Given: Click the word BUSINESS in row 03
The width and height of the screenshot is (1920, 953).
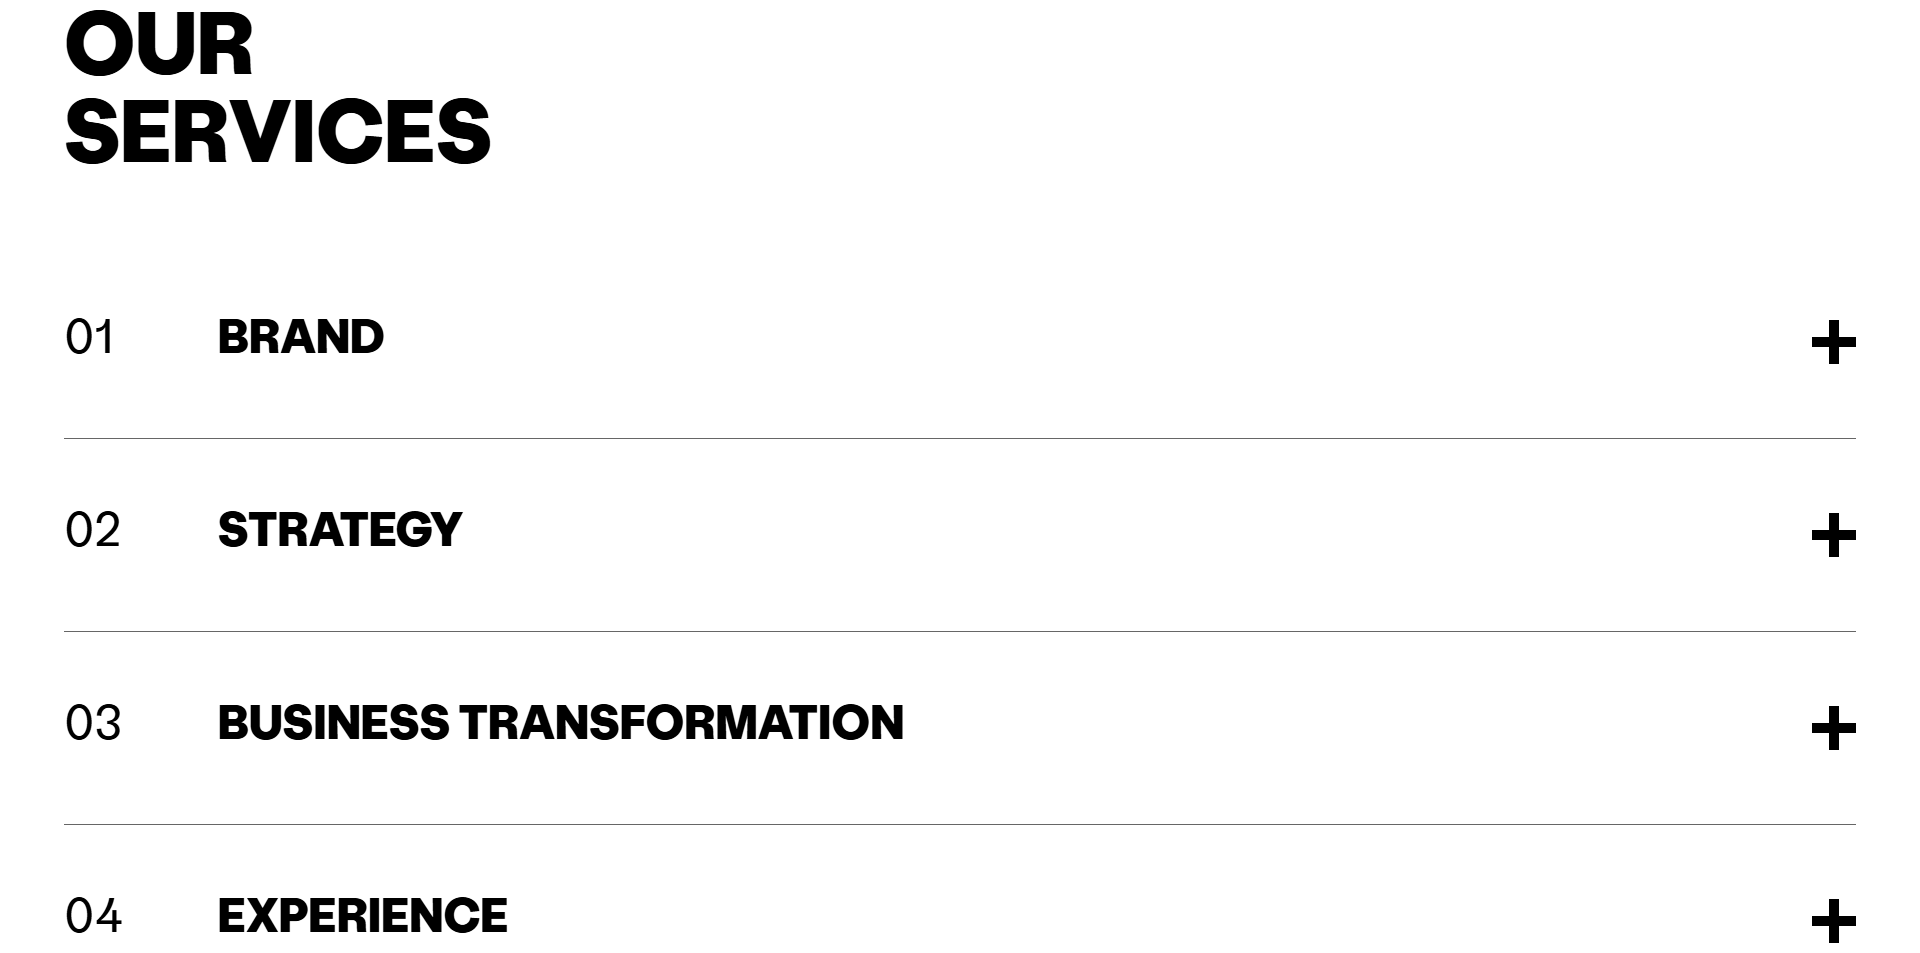Looking at the screenshot, I should 333,723.
